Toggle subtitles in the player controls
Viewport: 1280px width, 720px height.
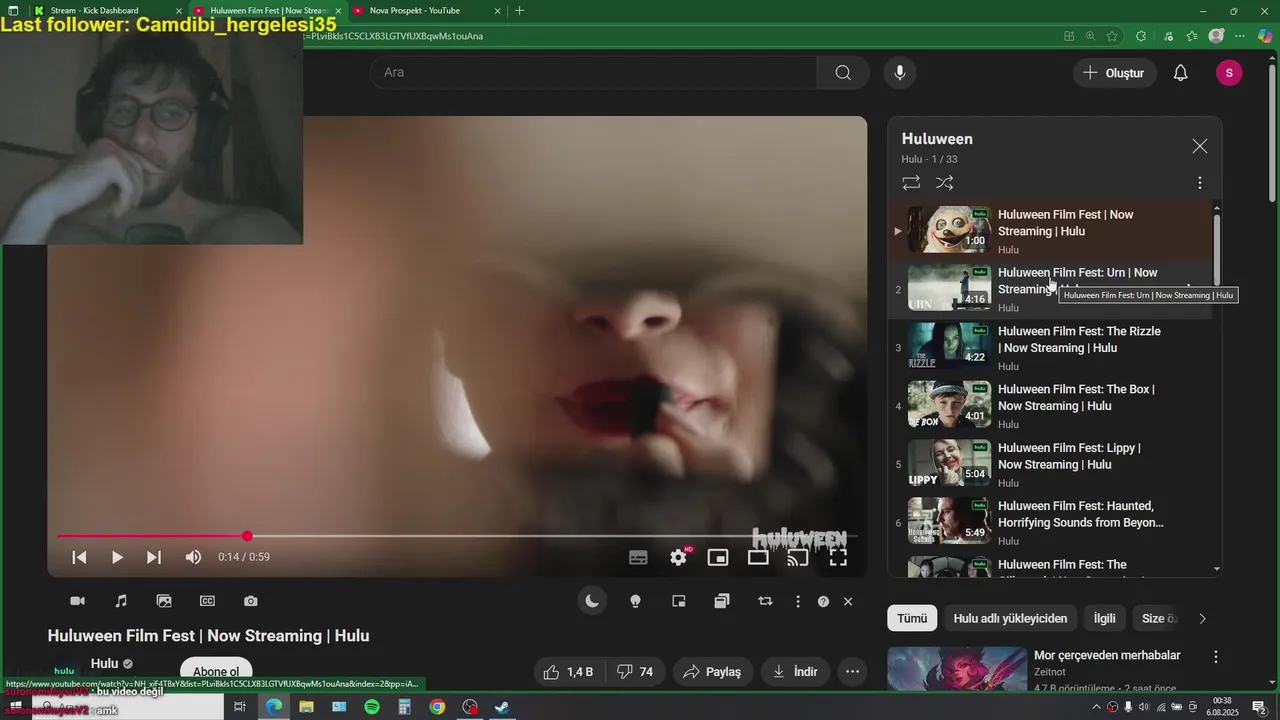[638, 558]
